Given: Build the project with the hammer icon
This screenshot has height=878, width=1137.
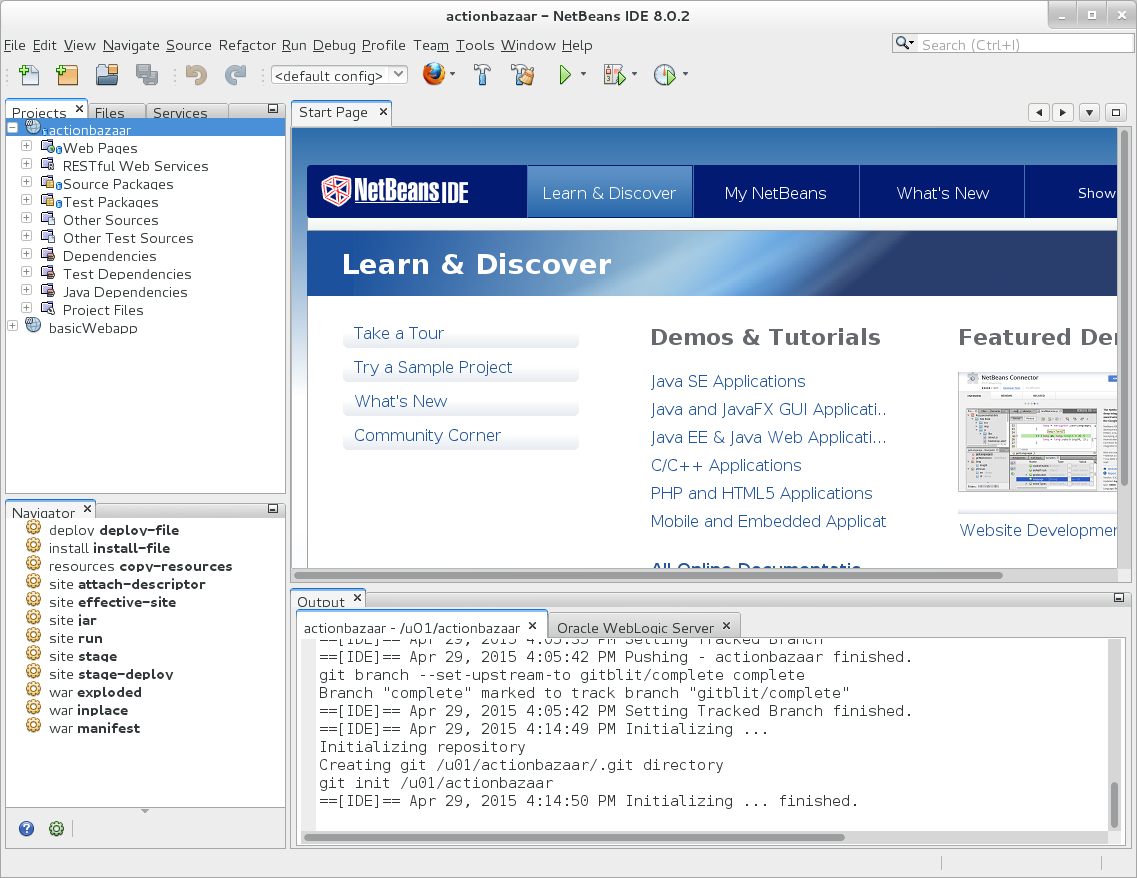Looking at the screenshot, I should pyautogui.click(x=483, y=74).
